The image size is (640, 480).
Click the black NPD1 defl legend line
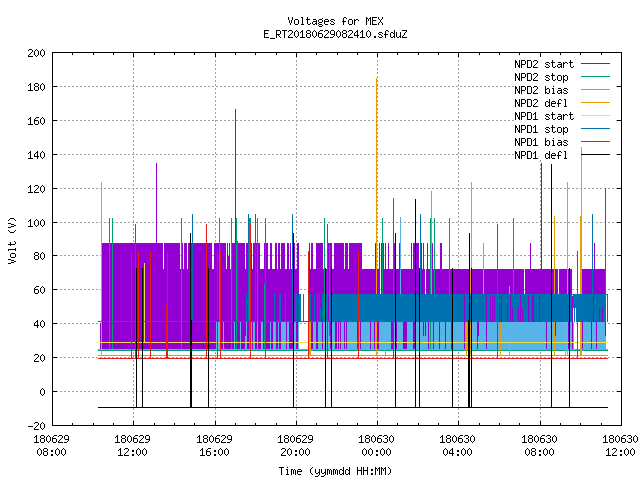[x=596, y=155]
